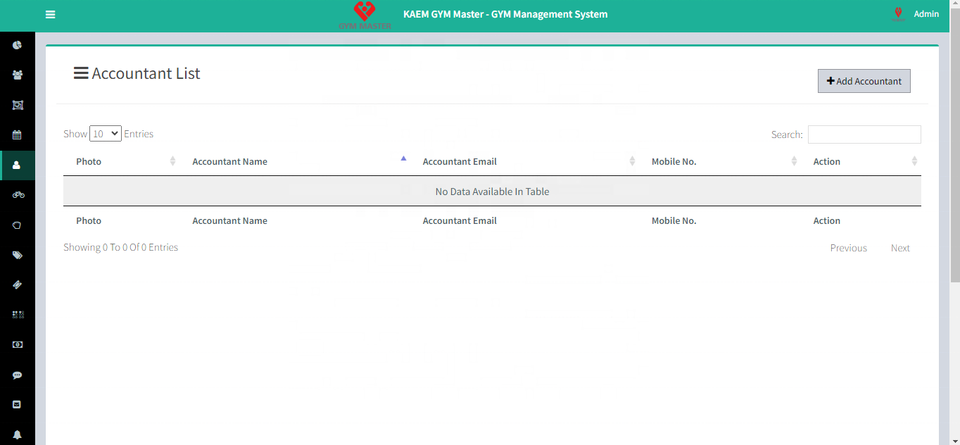Select the active accountant user sidebar icon
This screenshot has width=960, height=445.
(17, 165)
